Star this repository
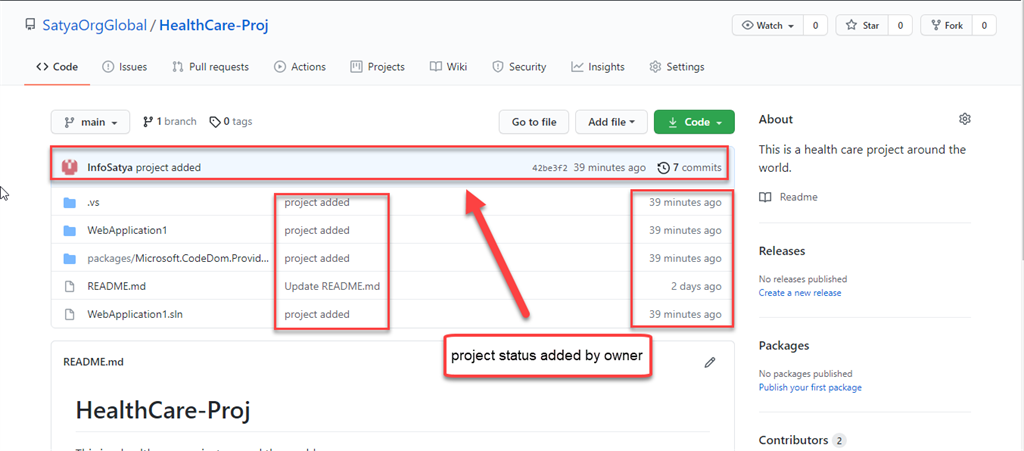Image resolution: width=1024 pixels, height=451 pixels. pos(862,25)
